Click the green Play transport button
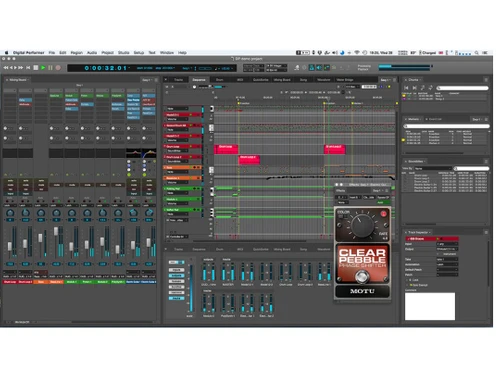This screenshot has height=375, width=500. point(43,68)
